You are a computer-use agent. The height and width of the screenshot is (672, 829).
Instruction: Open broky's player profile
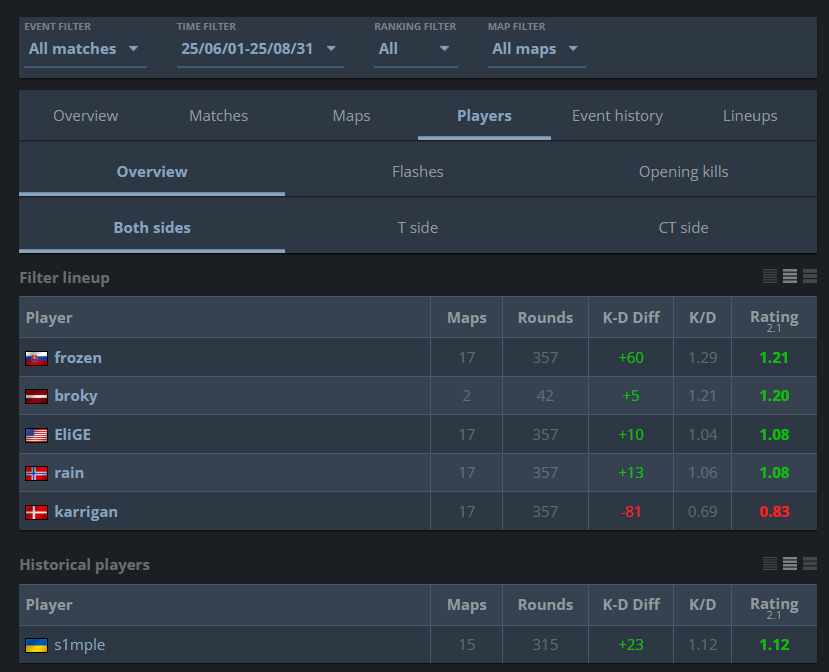click(76, 396)
